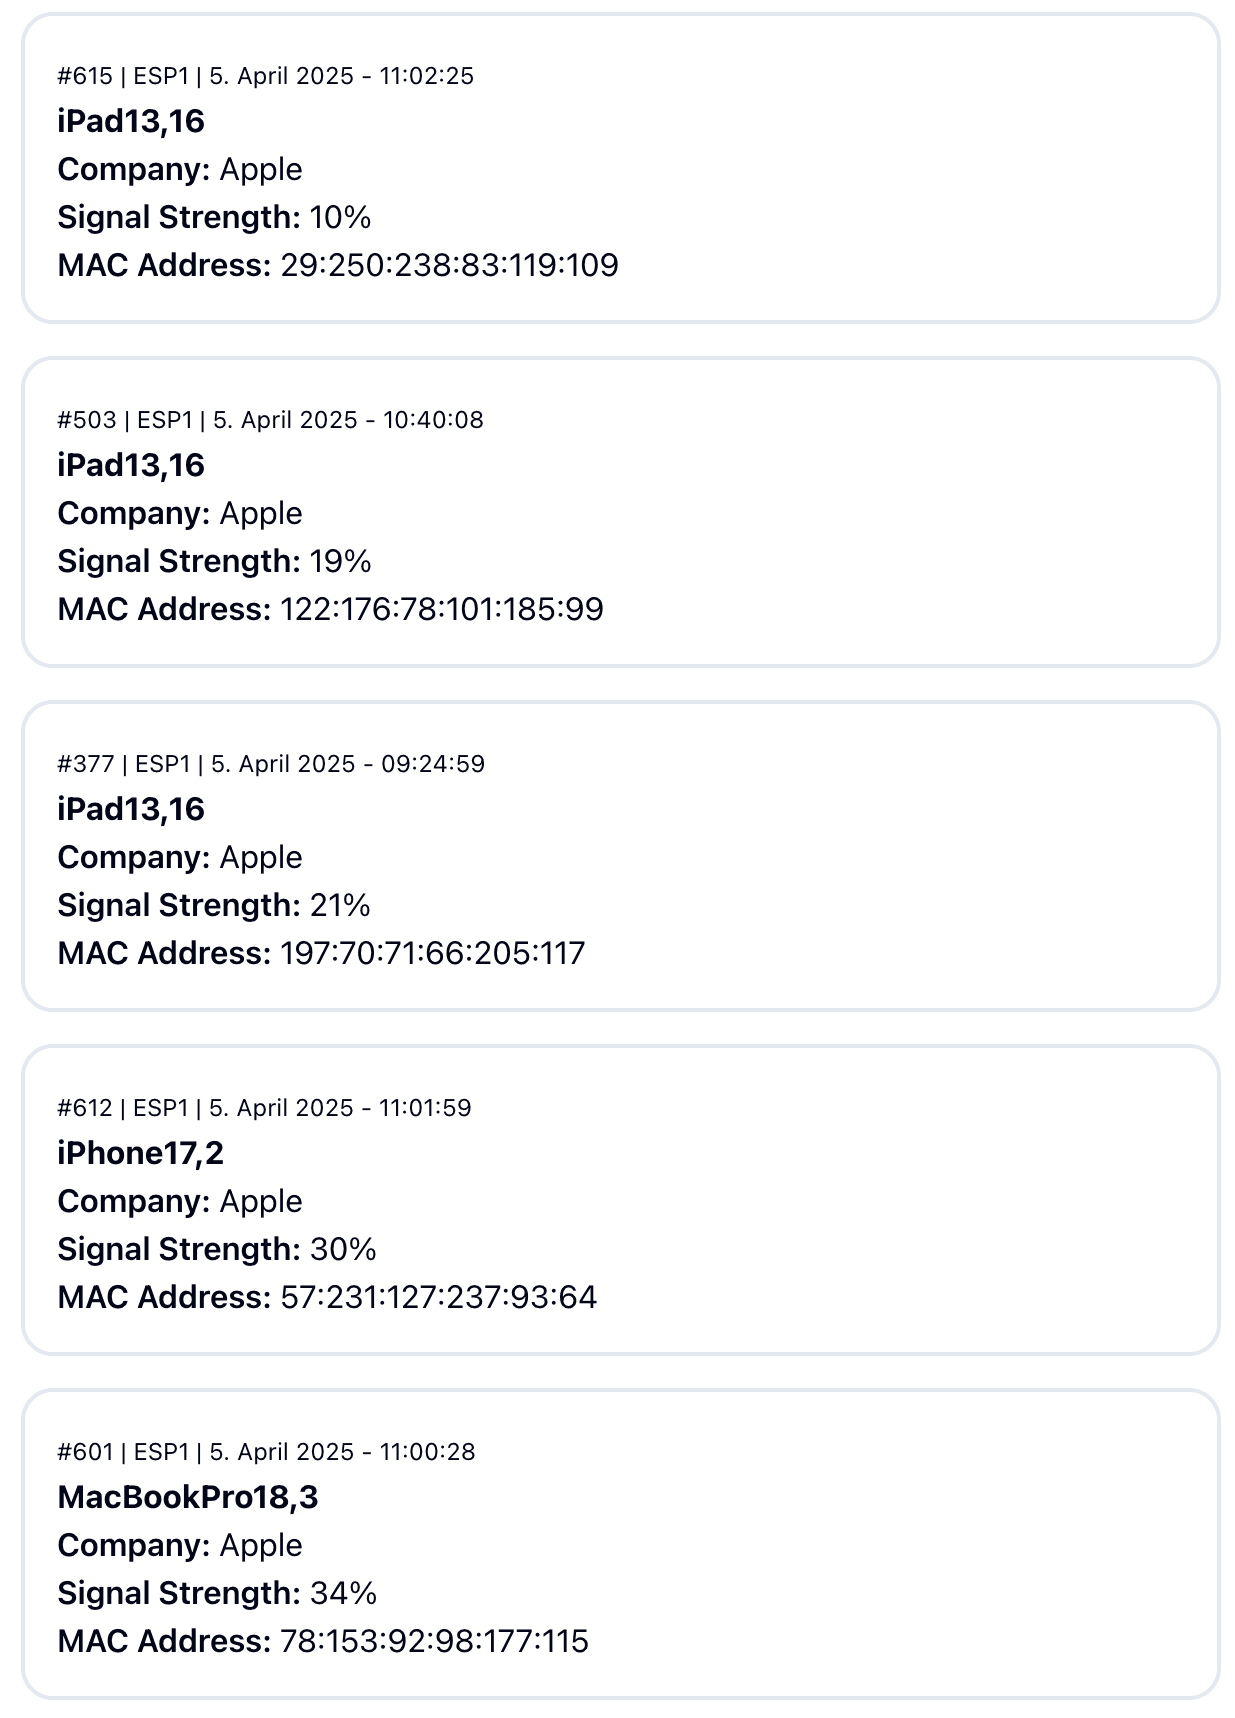Viewport: 1235px width, 1718px height.
Task: Click the #612 timestamp 11:01:59 header
Action: pos(264,1108)
